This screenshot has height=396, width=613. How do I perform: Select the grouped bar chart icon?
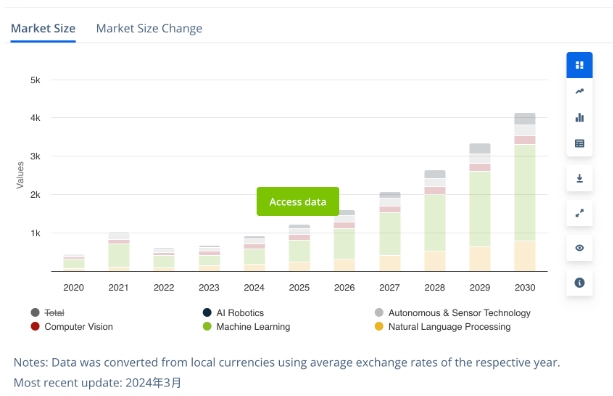tap(579, 117)
